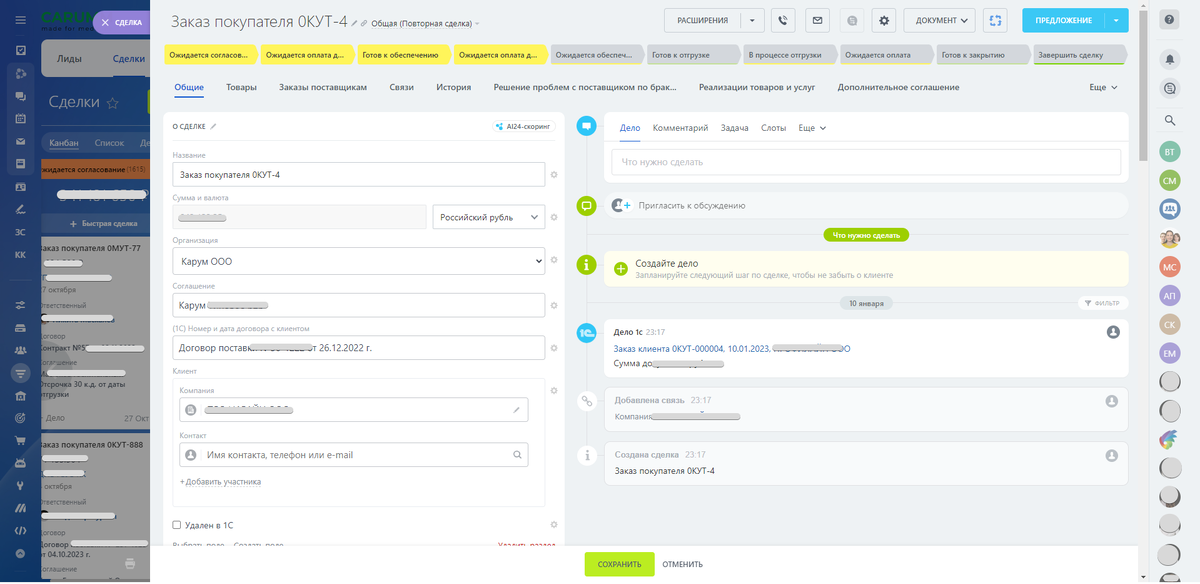Open arrow dropdown next to Предложение

coord(1117,20)
